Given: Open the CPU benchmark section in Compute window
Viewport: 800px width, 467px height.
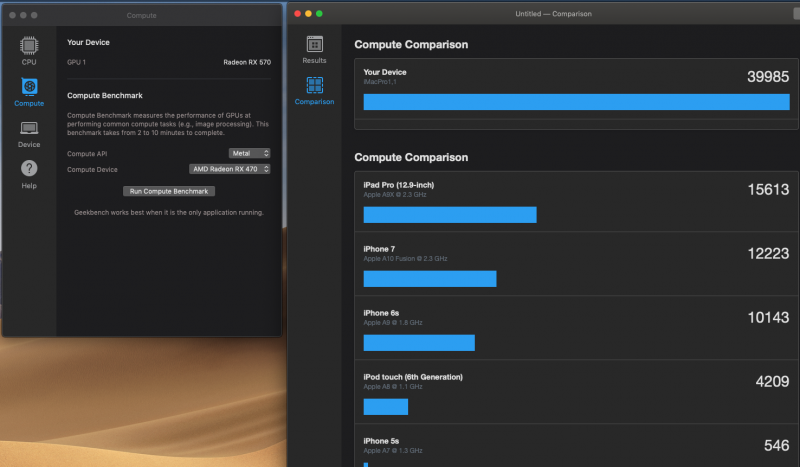Looking at the screenshot, I should pos(29,51).
